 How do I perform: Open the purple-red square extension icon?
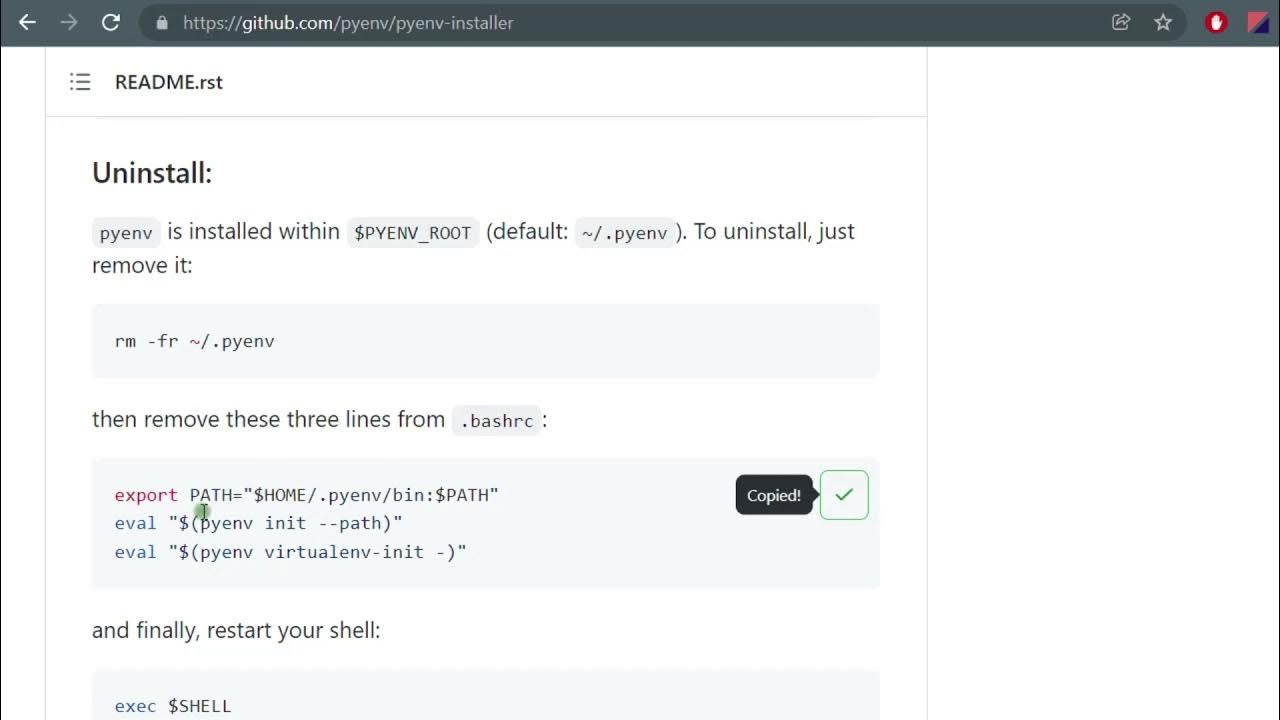[x=1259, y=22]
